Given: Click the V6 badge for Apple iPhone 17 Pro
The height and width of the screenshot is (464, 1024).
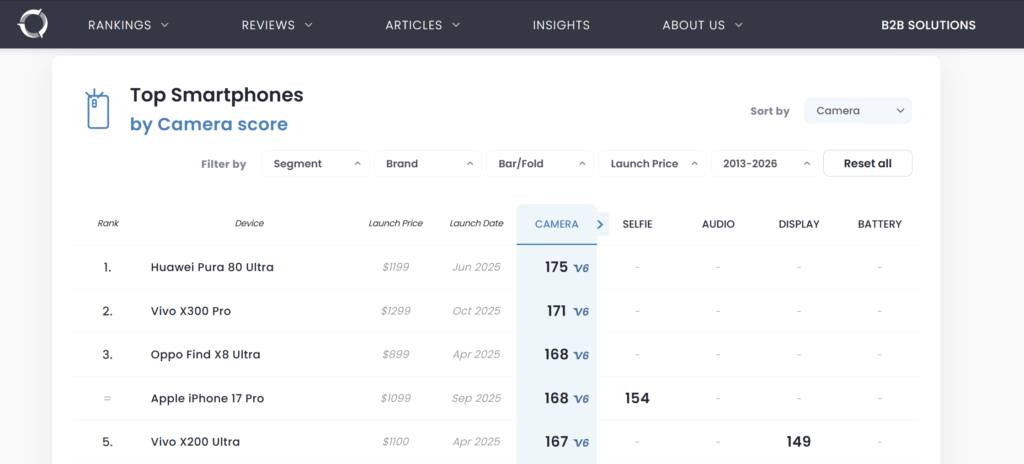Looking at the screenshot, I should coord(581,399).
